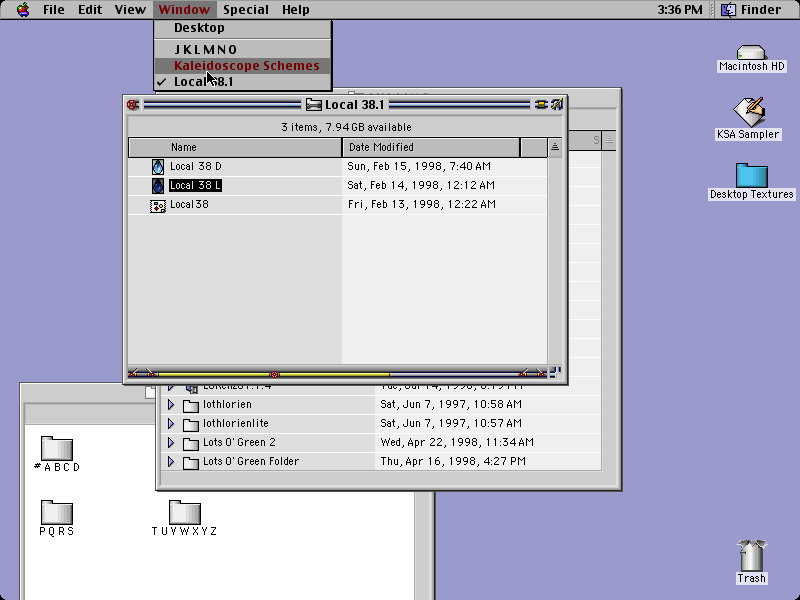This screenshot has height=600, width=800.
Task: Click the date Wed, Apr 22, 1998, 11:34 AM
Action: point(457,442)
